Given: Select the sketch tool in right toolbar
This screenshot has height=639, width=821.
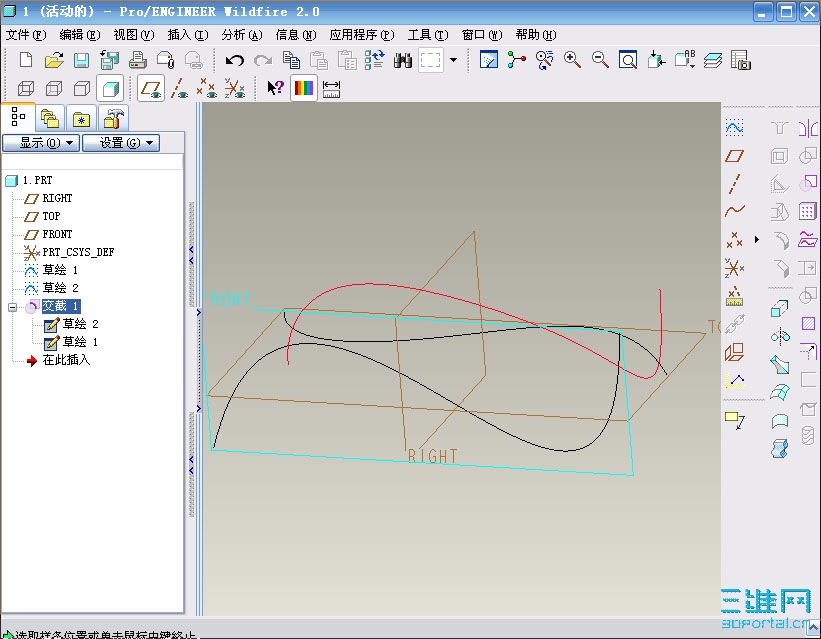Looking at the screenshot, I should click(x=734, y=127).
